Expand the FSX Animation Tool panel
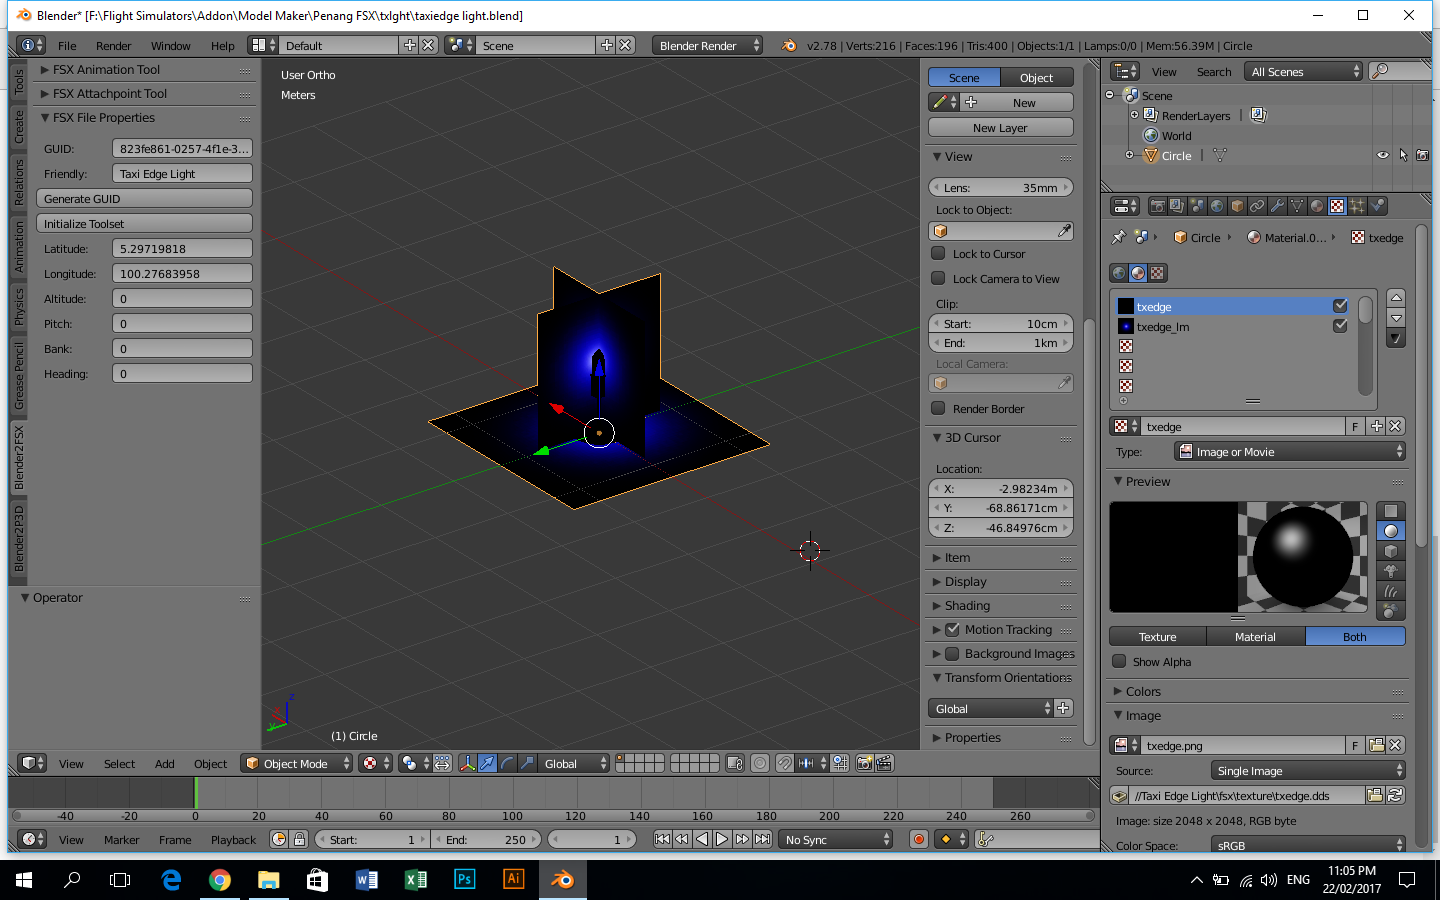 click(106, 70)
